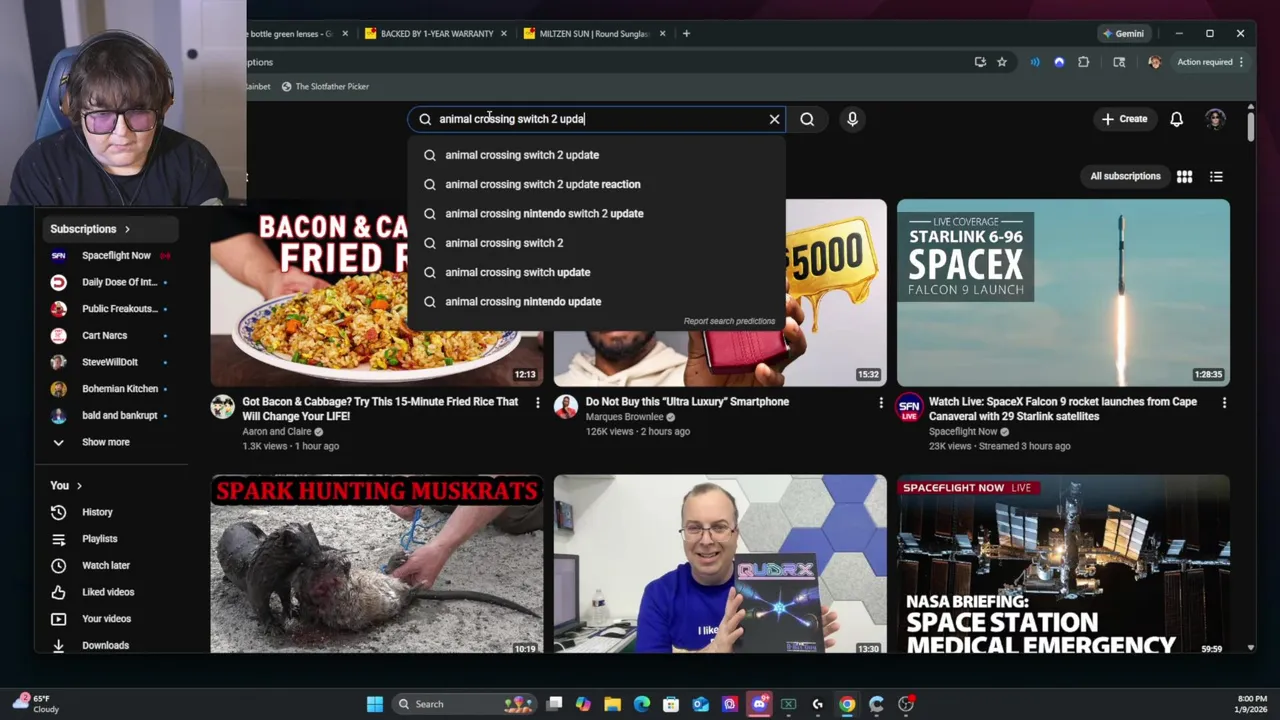The width and height of the screenshot is (1280, 720).
Task: Select suggestion 'animal crossing switch update'
Action: pos(596,272)
